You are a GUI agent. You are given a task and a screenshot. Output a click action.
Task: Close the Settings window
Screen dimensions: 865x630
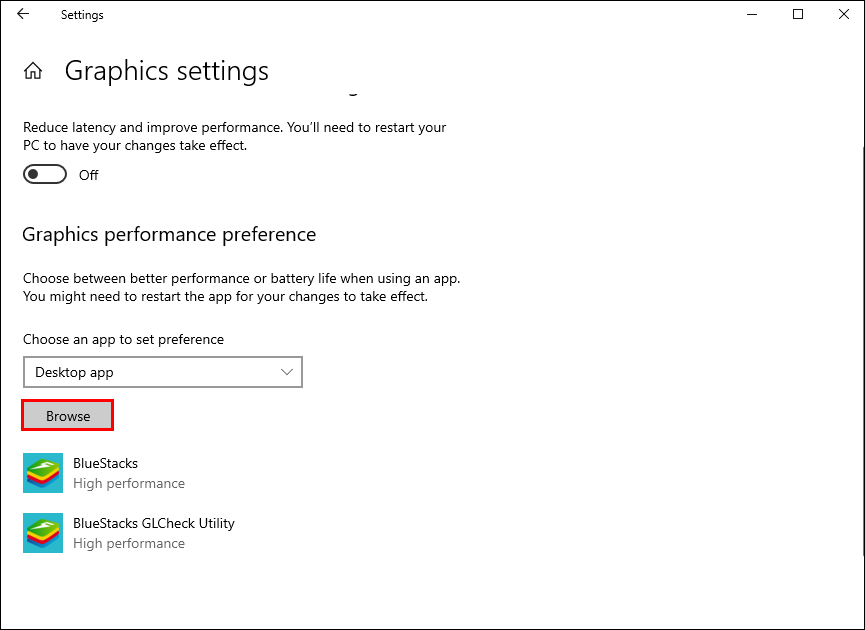[842, 15]
